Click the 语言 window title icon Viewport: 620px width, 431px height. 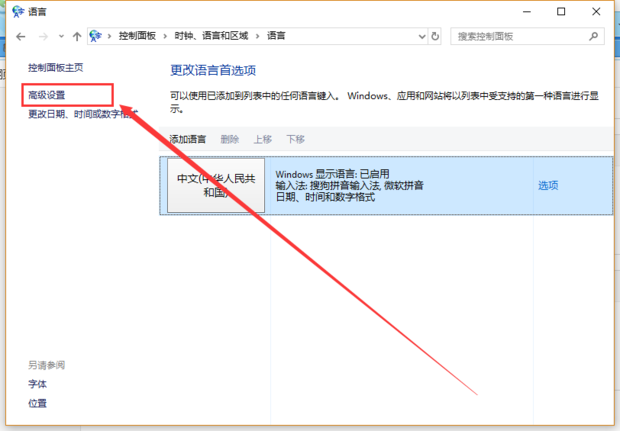coord(18,12)
